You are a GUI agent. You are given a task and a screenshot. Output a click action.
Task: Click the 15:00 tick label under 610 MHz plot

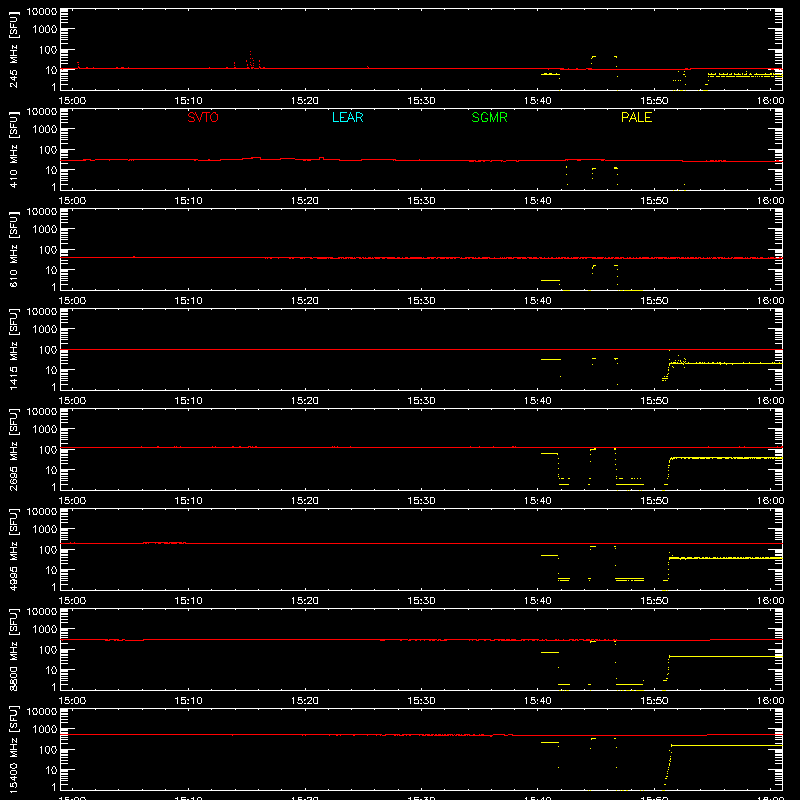72,301
